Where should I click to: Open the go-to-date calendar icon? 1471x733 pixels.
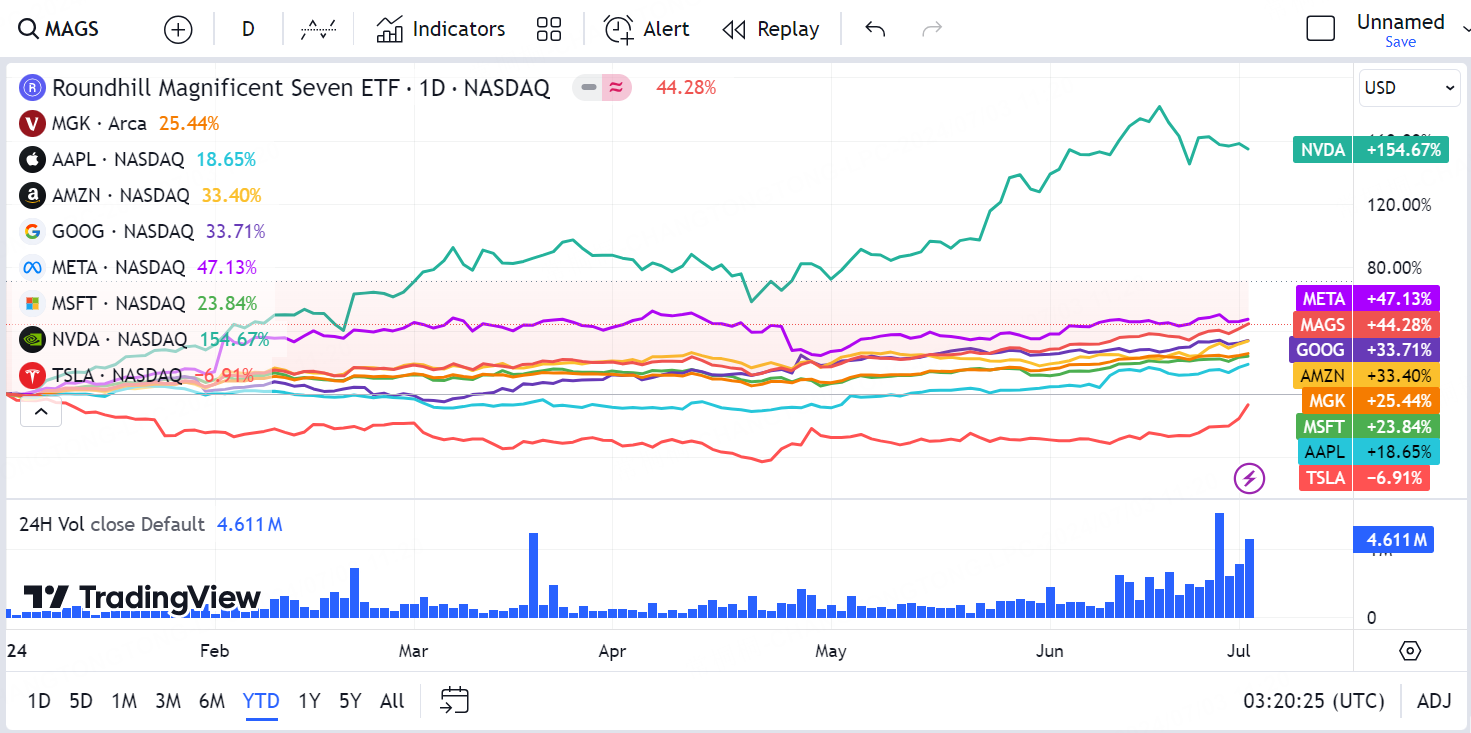click(x=454, y=701)
